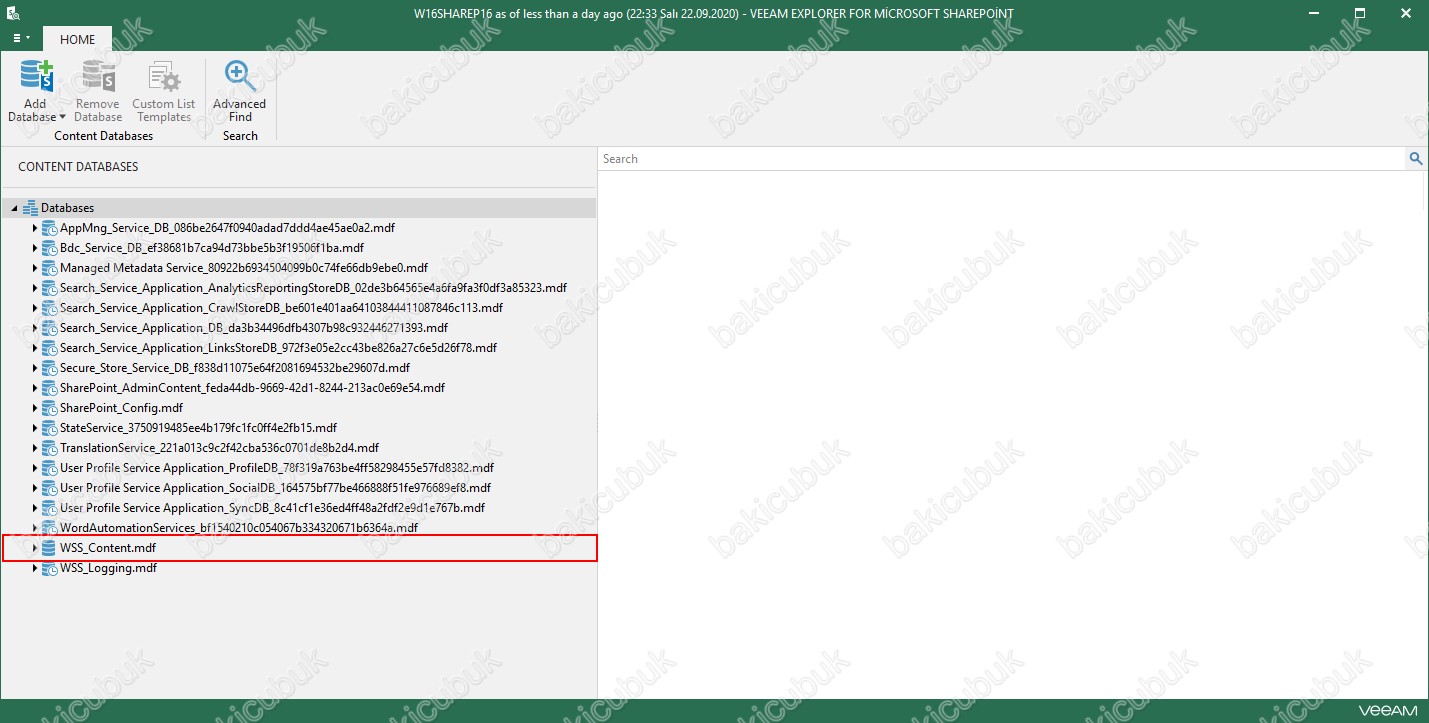Select the TranslationService_221a013c database label
This screenshot has height=723, width=1429.
[x=219, y=448]
